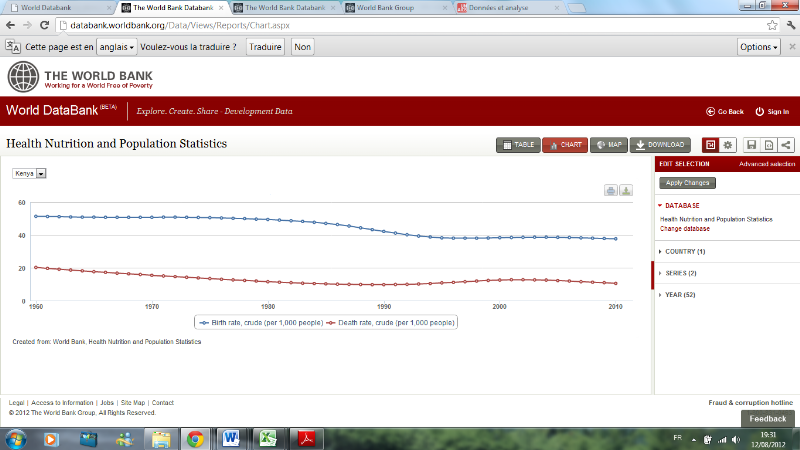Image resolution: width=800 pixels, height=450 pixels.
Task: Open the Access to Information link
Action: tap(62, 403)
